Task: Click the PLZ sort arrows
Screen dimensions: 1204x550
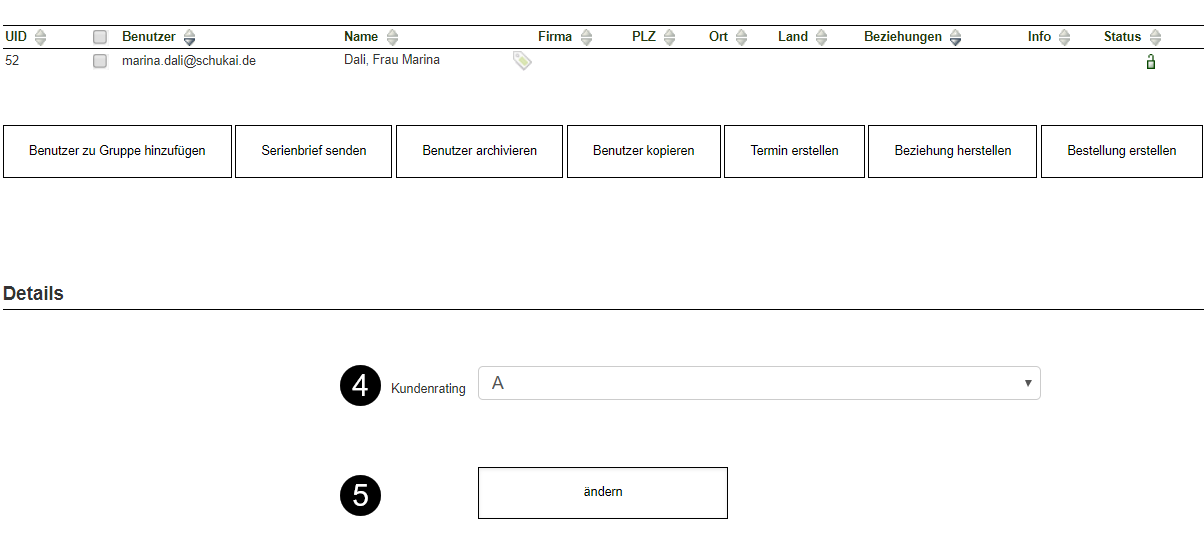Action: [x=669, y=37]
